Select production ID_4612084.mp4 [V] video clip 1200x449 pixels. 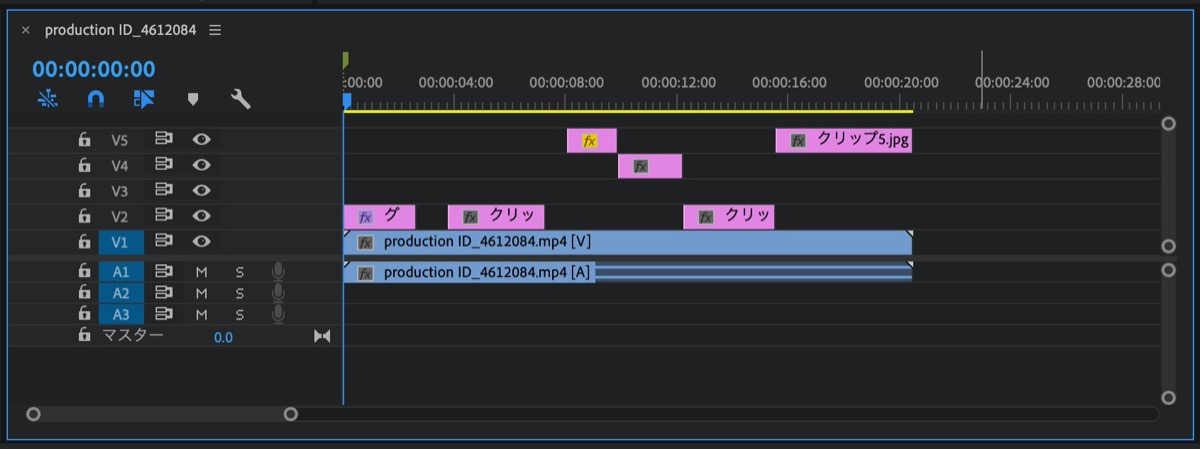point(628,242)
